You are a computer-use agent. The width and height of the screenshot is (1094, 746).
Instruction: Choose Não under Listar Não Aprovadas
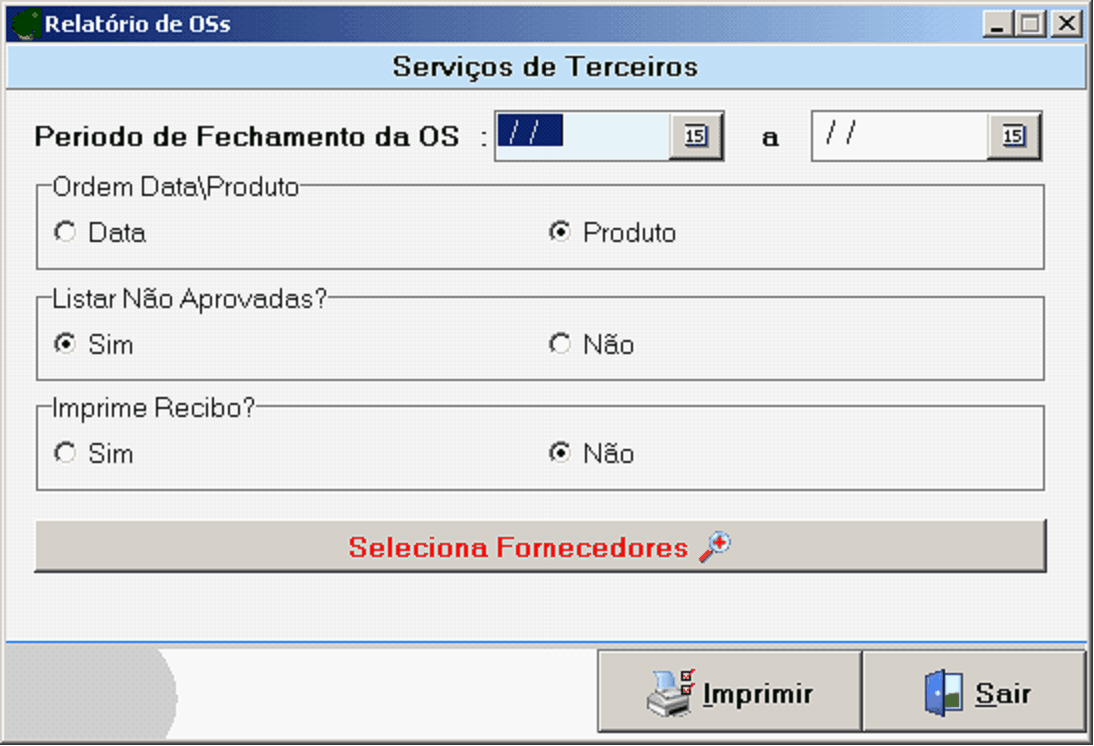click(561, 344)
